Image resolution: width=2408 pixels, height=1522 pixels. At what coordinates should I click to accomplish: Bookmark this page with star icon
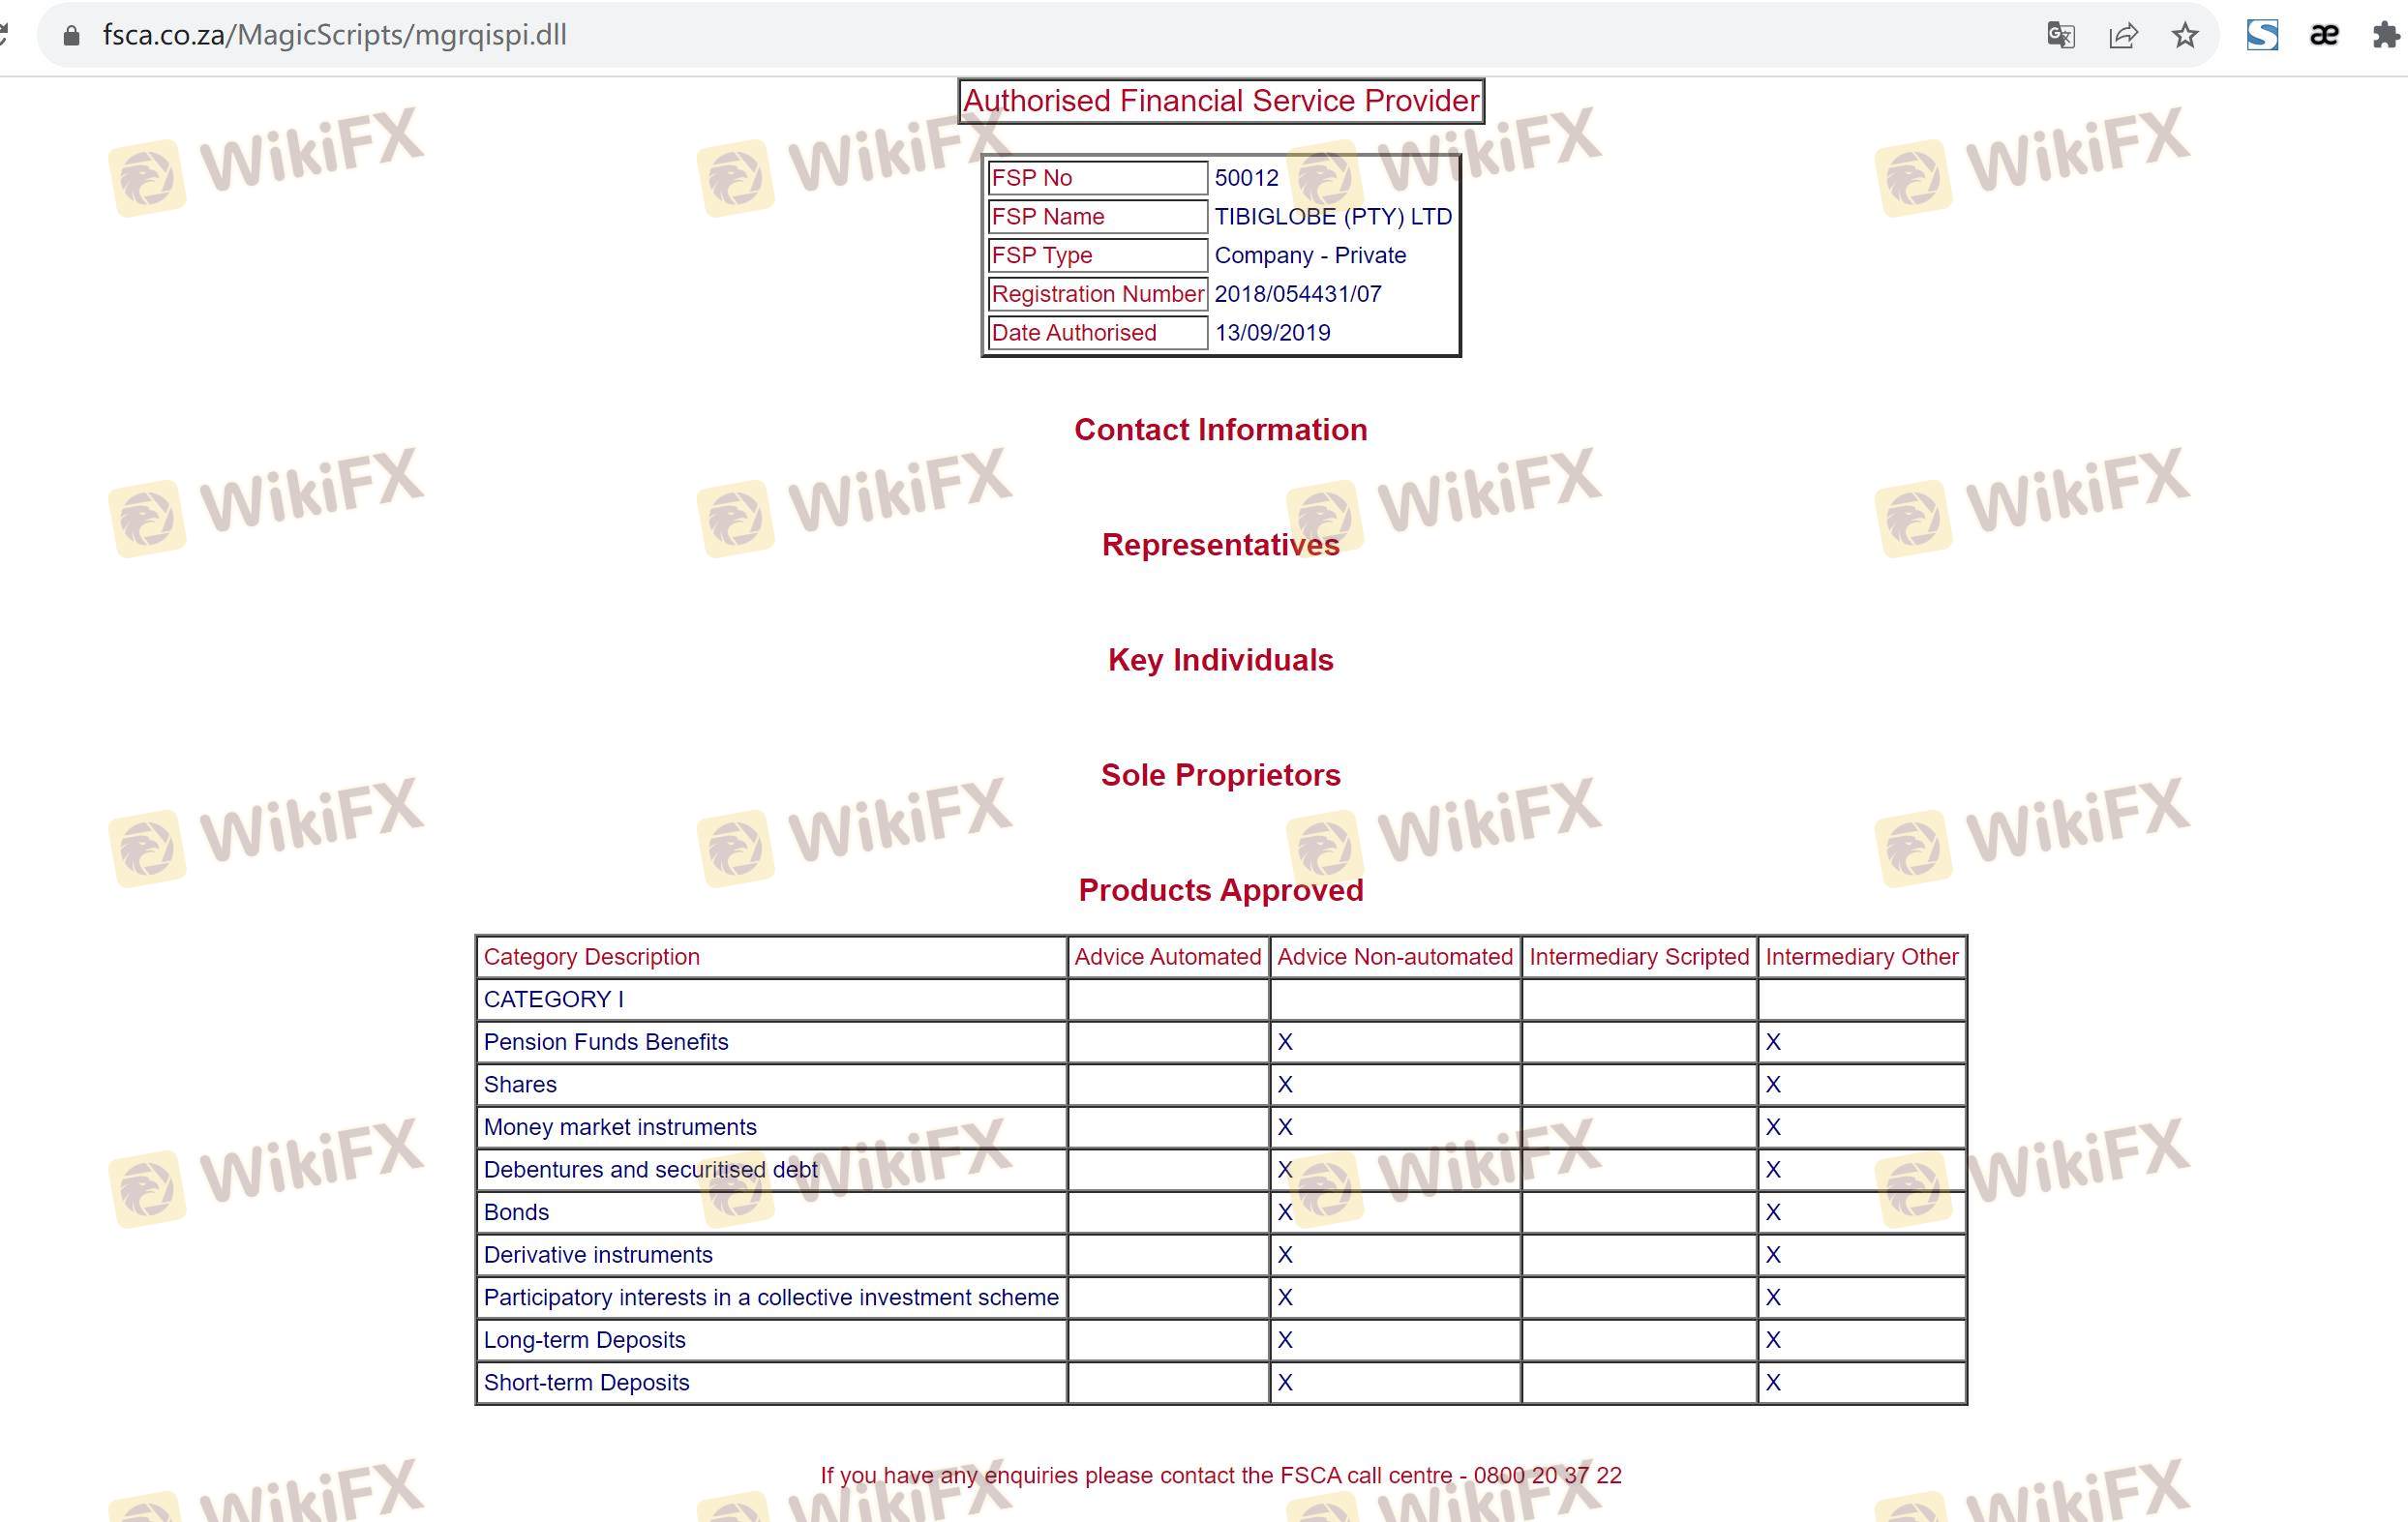click(x=2185, y=36)
